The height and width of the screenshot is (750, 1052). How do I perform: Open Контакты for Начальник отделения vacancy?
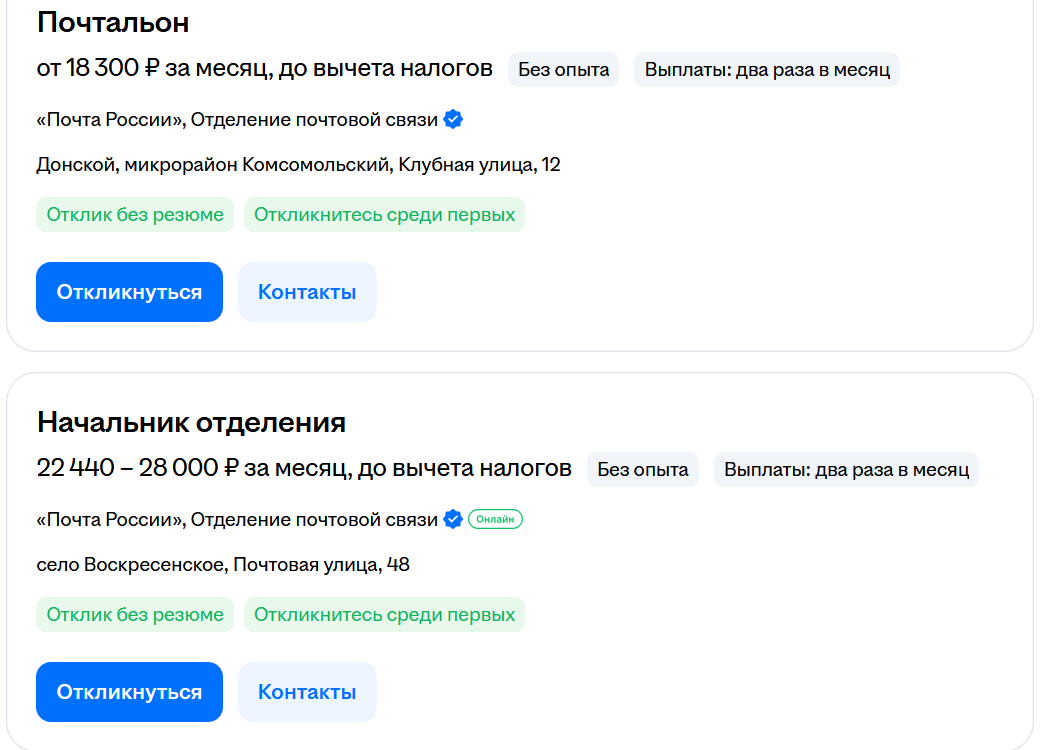tap(307, 692)
